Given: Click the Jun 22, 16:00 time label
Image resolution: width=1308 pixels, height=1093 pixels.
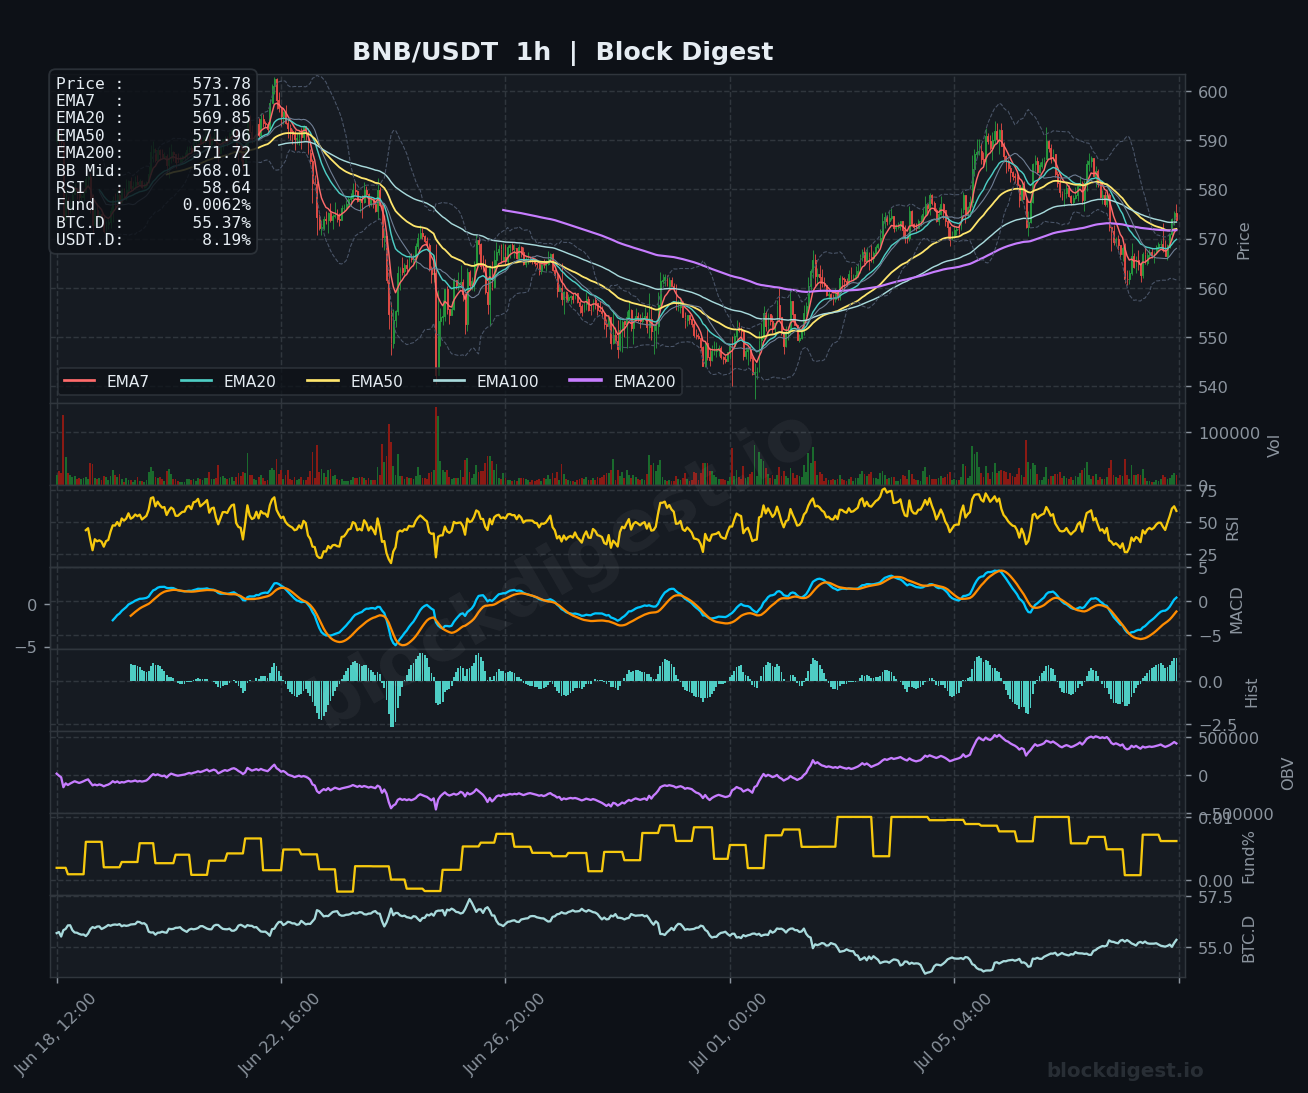Looking at the screenshot, I should (x=280, y=1034).
